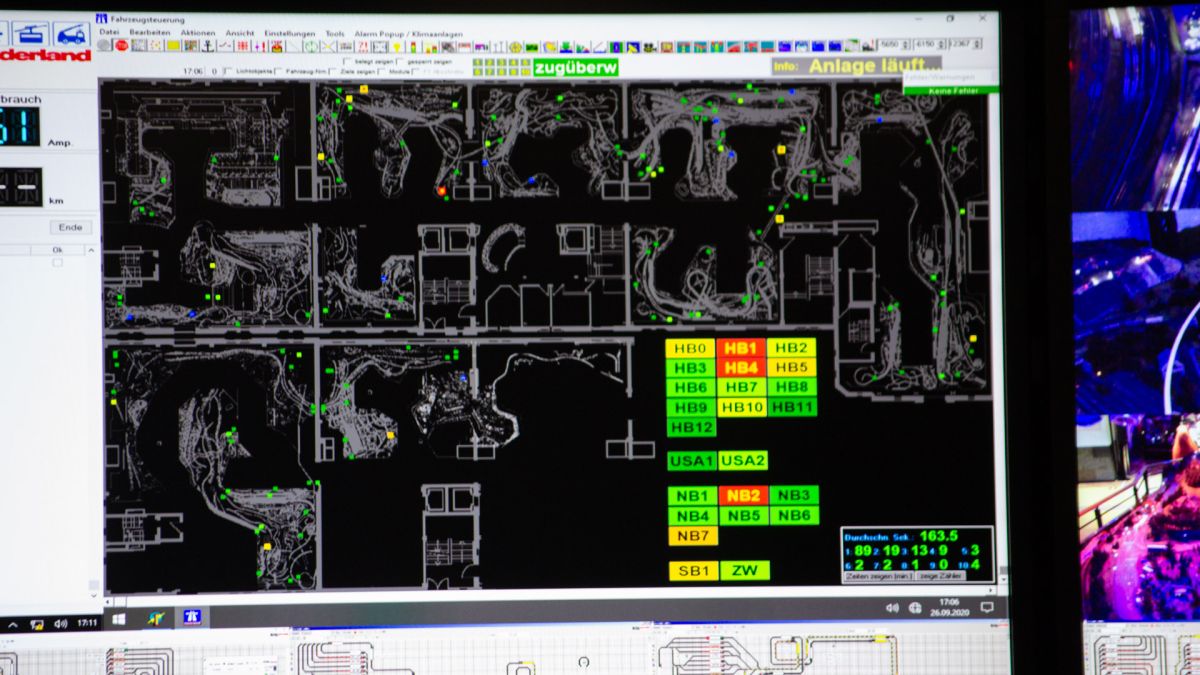1200x675 pixels.
Task: Click the gray circle icon at toolbar start
Action: (x=103, y=45)
